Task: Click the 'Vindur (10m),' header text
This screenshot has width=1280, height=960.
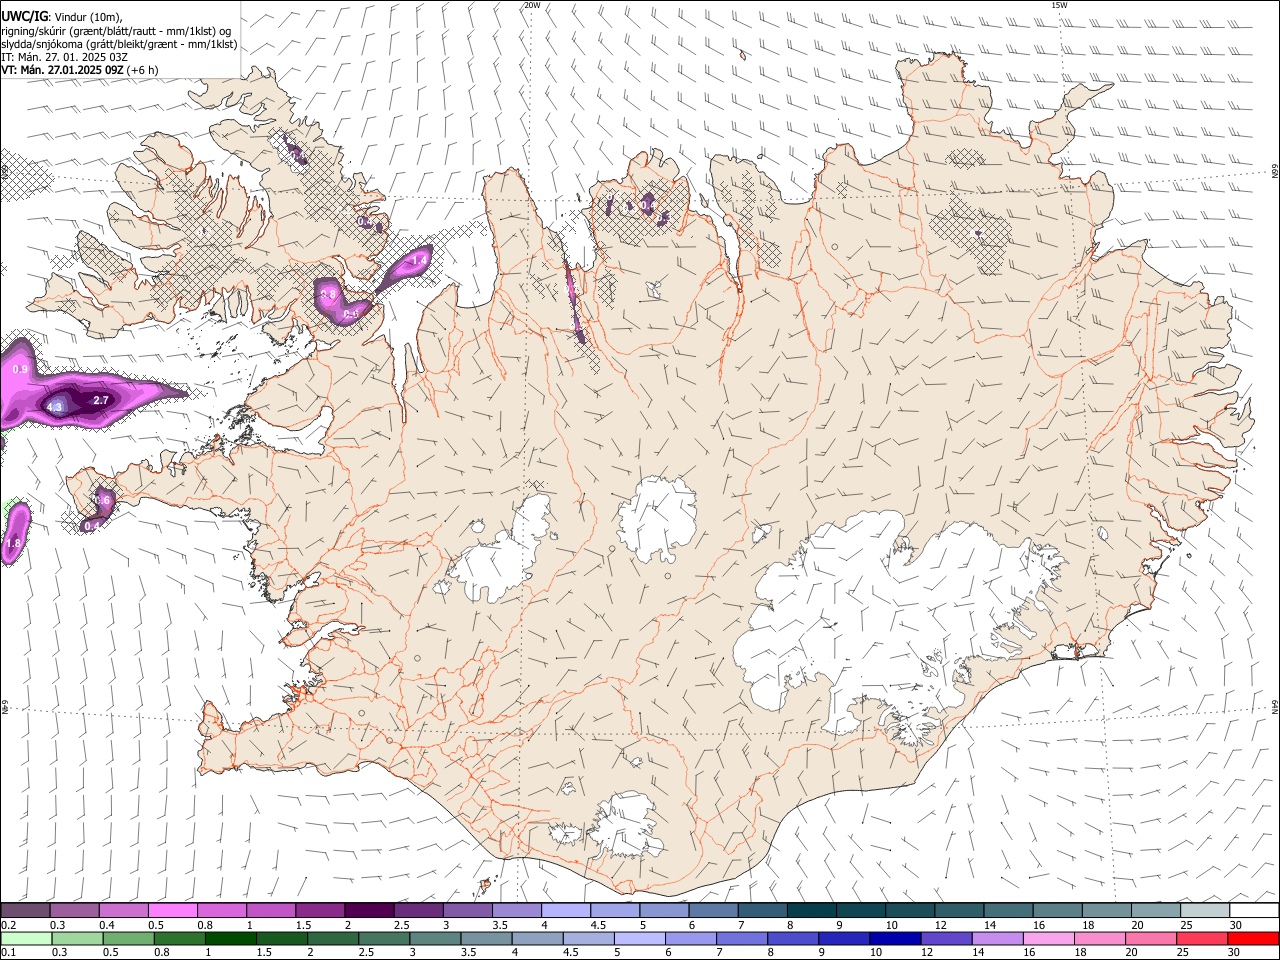Action: point(87,17)
